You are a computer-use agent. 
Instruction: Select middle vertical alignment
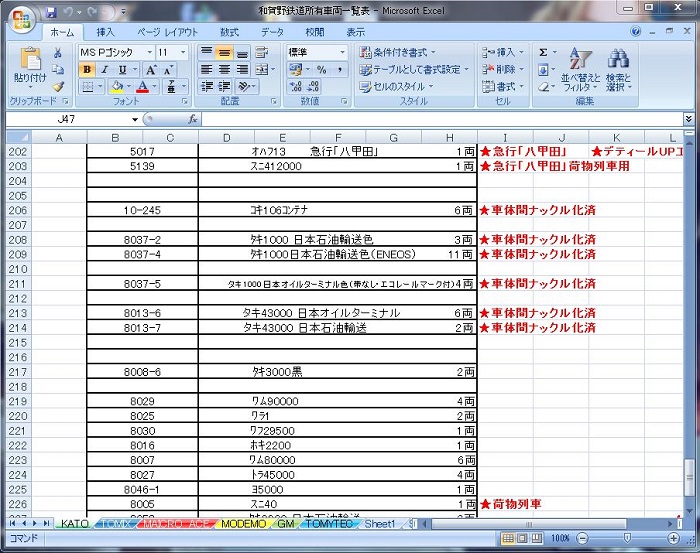click(x=224, y=52)
